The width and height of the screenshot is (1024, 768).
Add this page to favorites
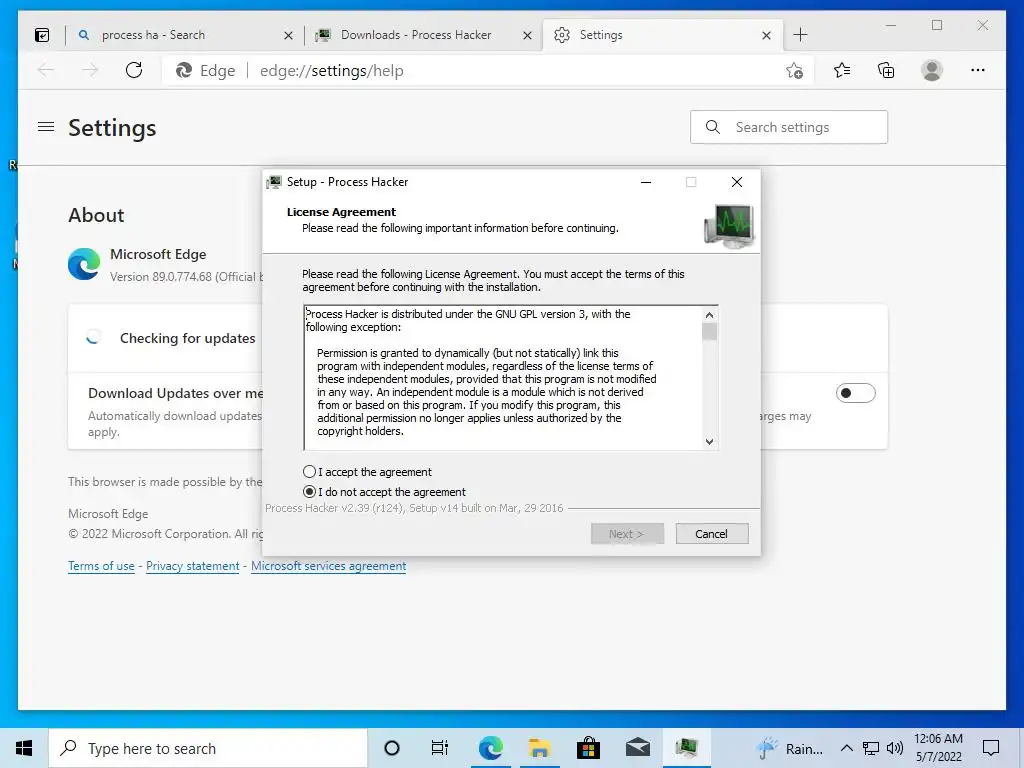coord(794,71)
